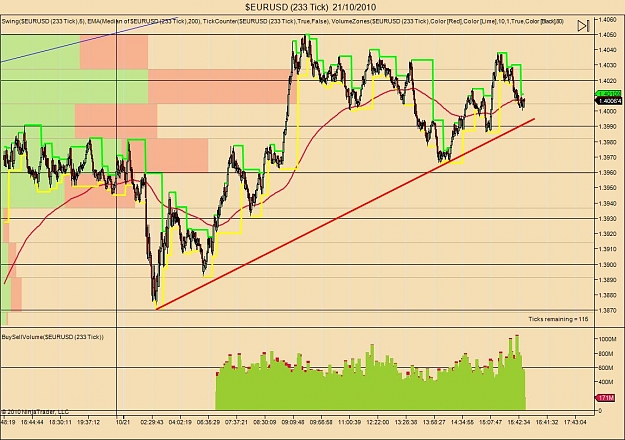Click the 1.3890 price axis label
Viewport: 625px width, 440px height.
coord(607,280)
